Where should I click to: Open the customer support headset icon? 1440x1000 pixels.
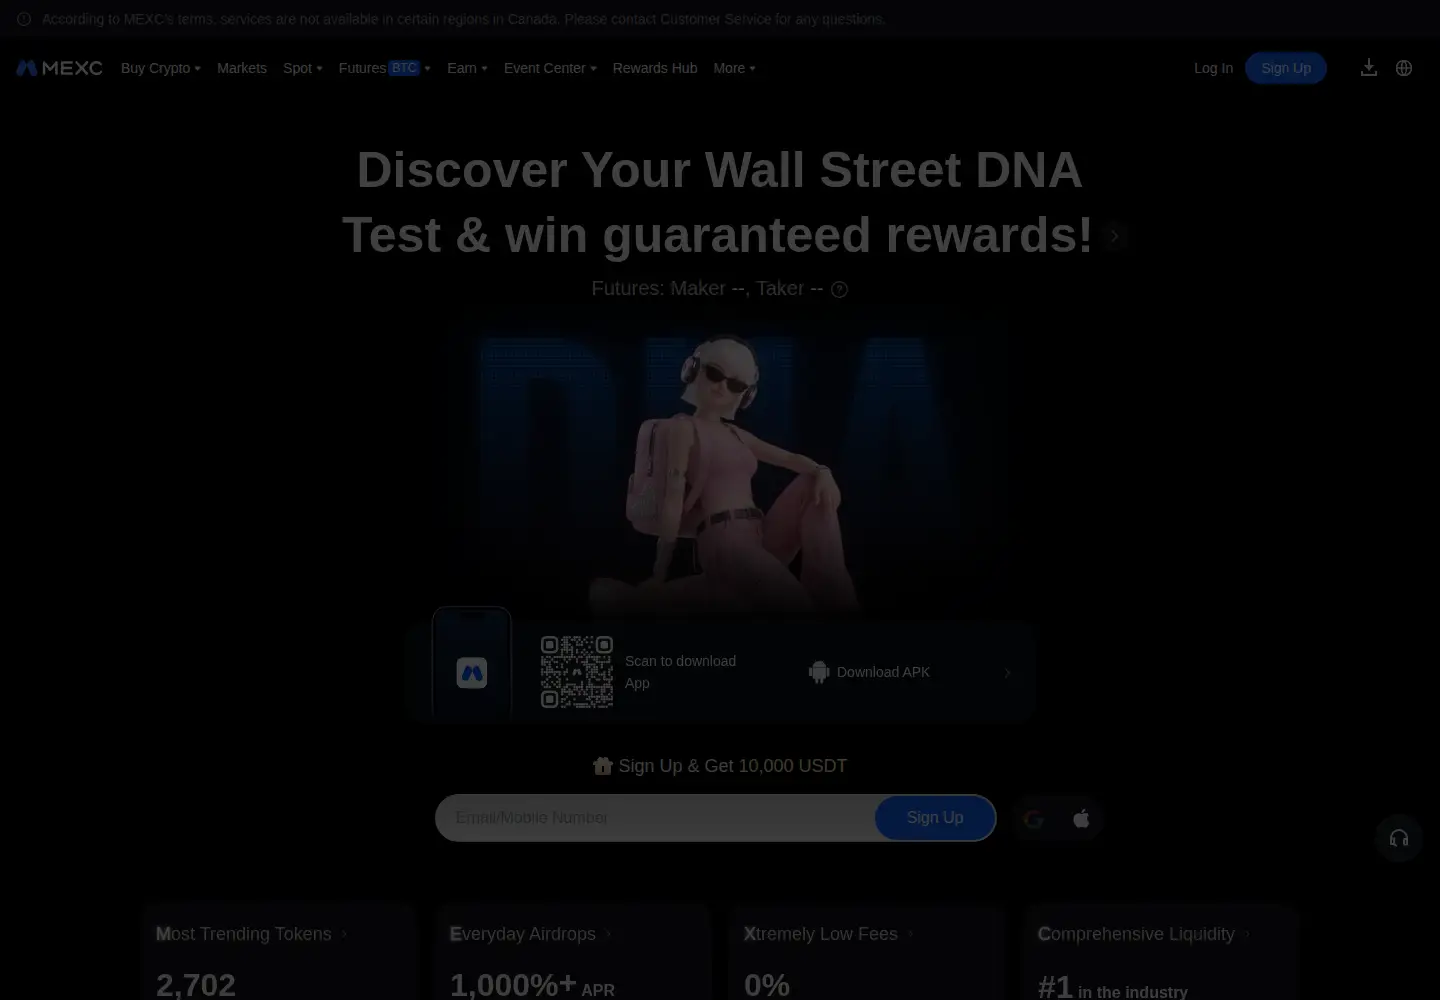pos(1399,838)
